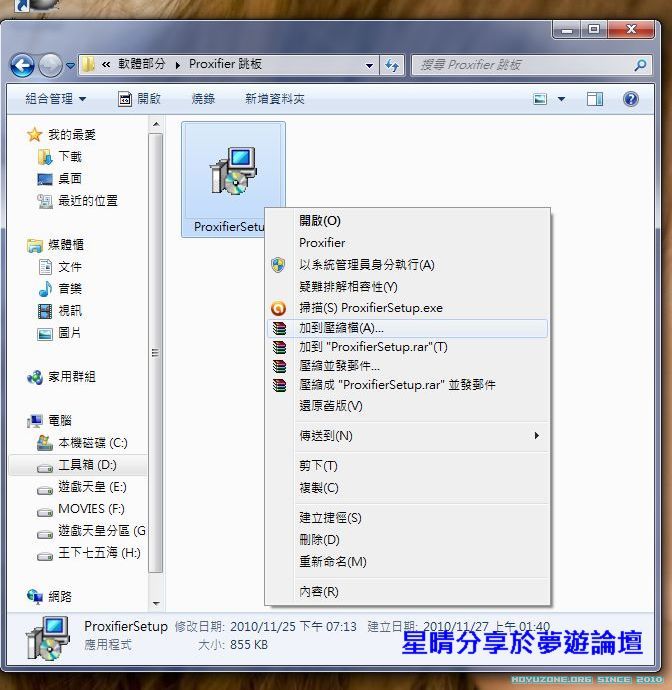Choose 複製(C) in the context menu

click(408, 488)
